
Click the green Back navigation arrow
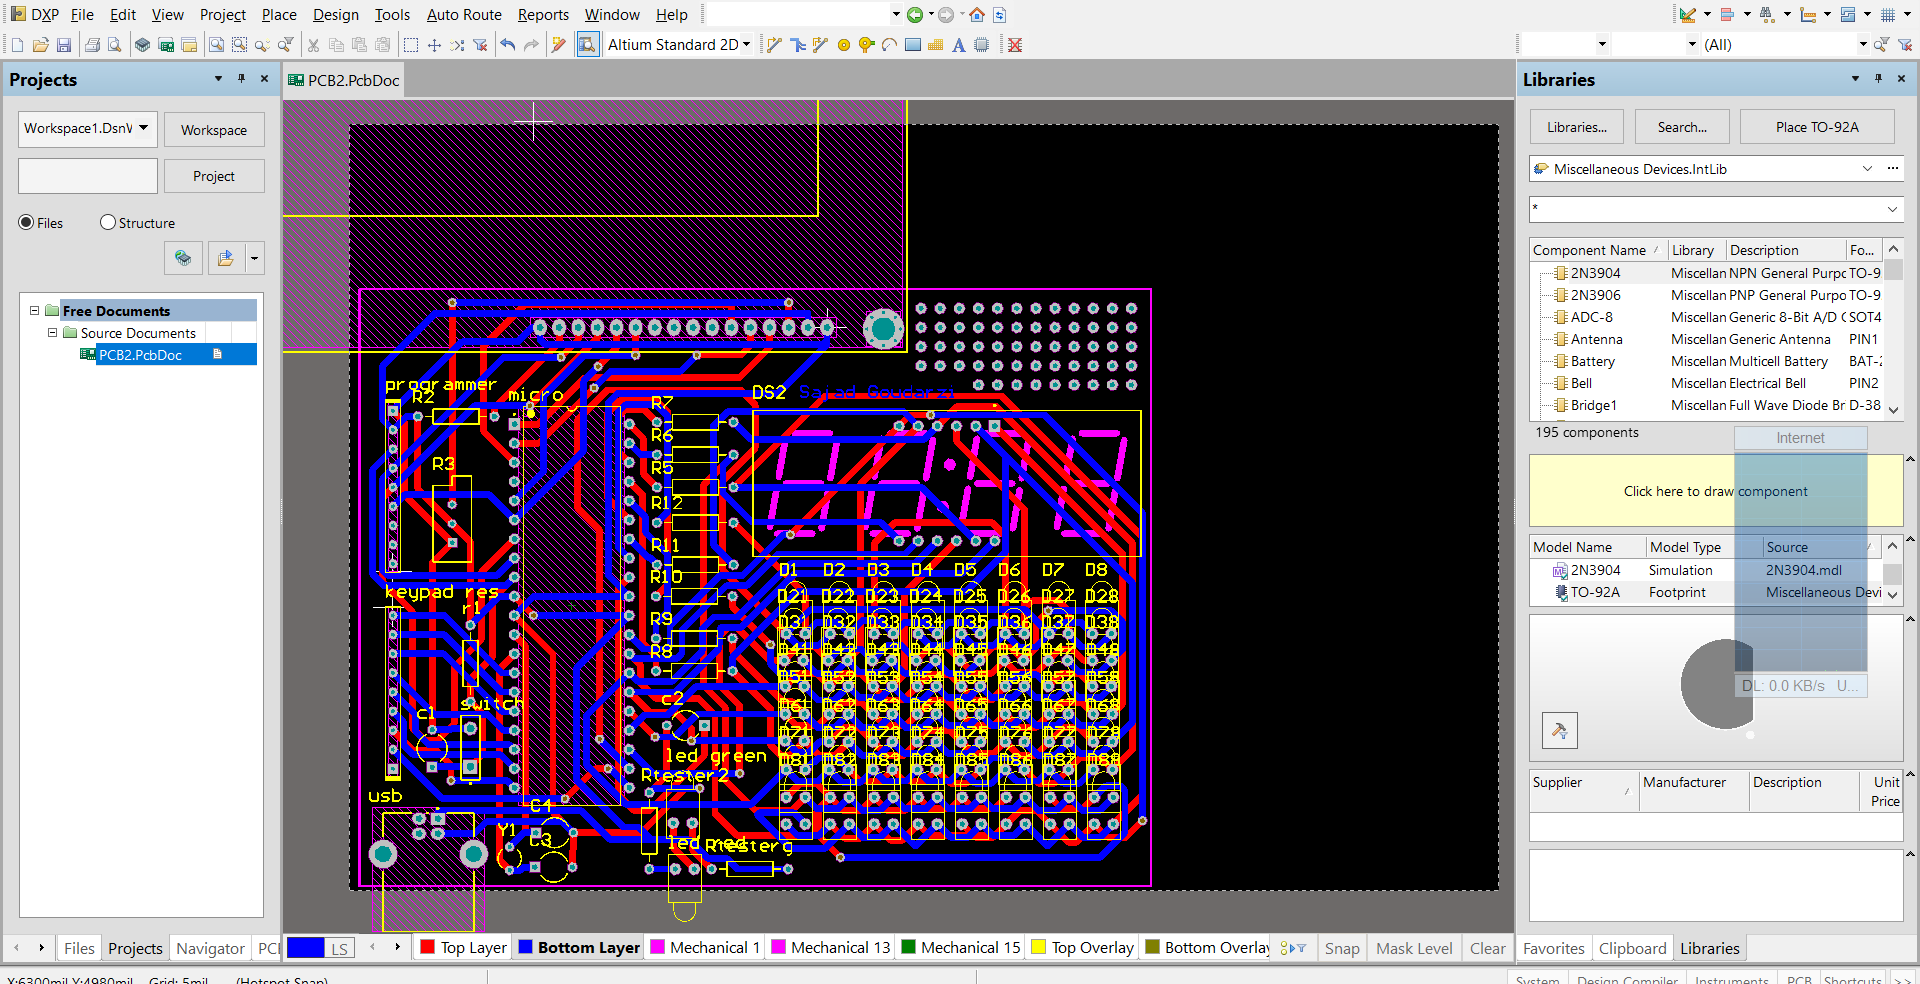point(914,15)
